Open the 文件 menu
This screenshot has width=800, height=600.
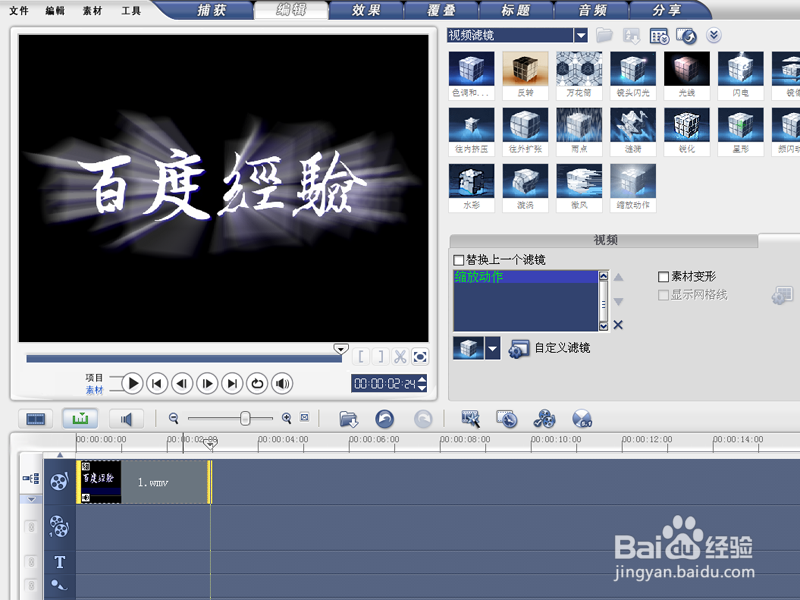pyautogui.click(x=19, y=10)
